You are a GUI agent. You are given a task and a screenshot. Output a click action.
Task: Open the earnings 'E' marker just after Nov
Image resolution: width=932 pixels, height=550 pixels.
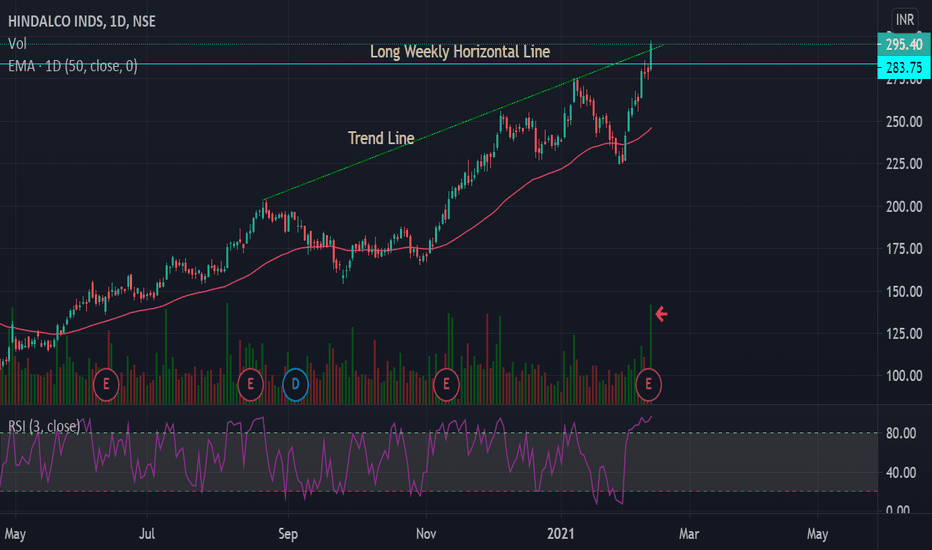click(446, 385)
